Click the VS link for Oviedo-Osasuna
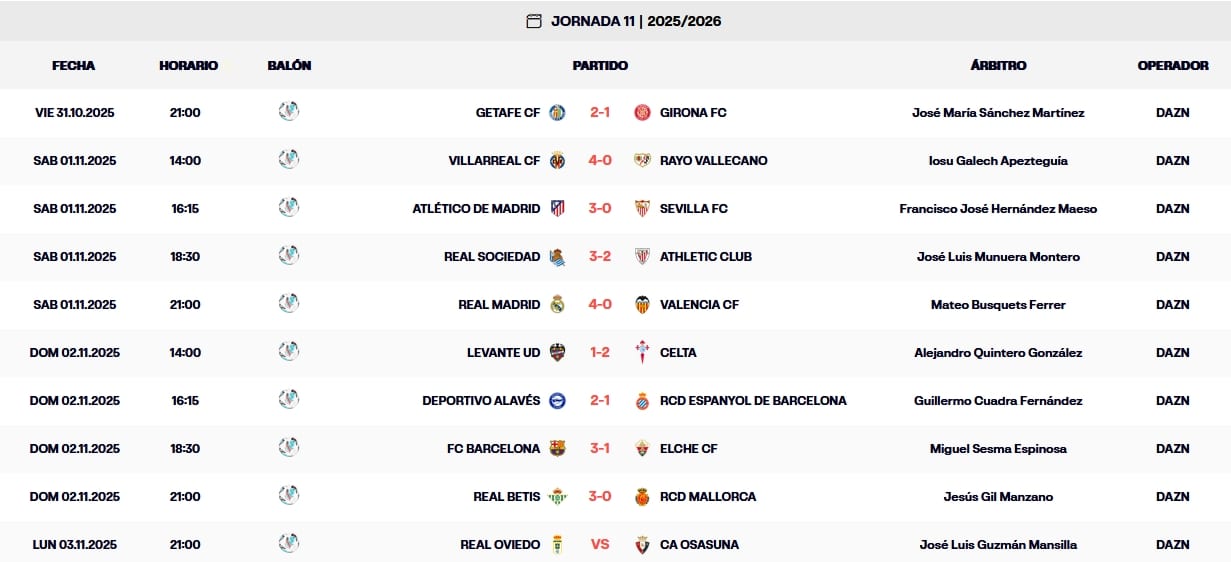Screen dimensions: 1231x562 click(x=600, y=545)
